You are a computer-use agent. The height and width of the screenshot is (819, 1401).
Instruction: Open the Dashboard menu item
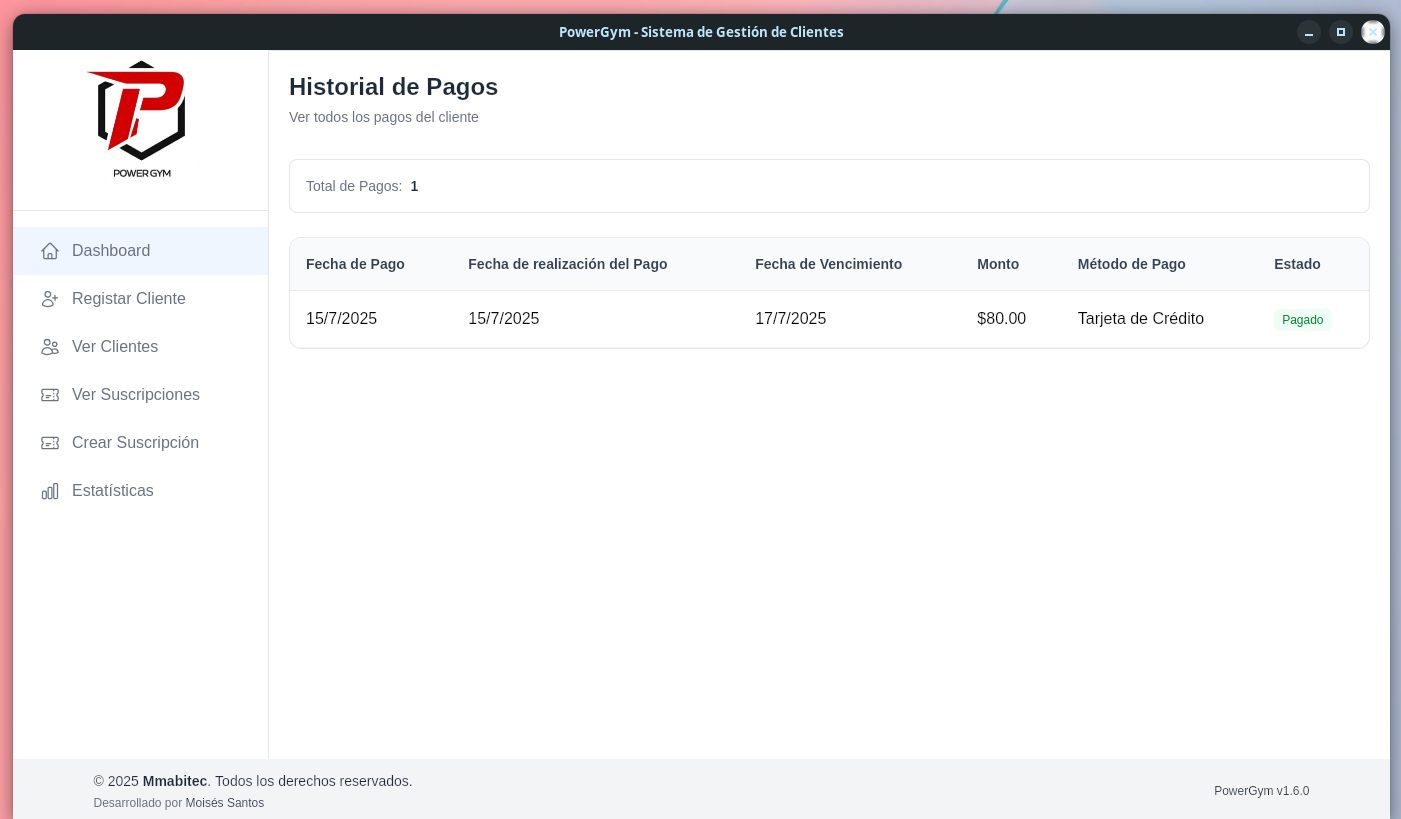point(141,251)
